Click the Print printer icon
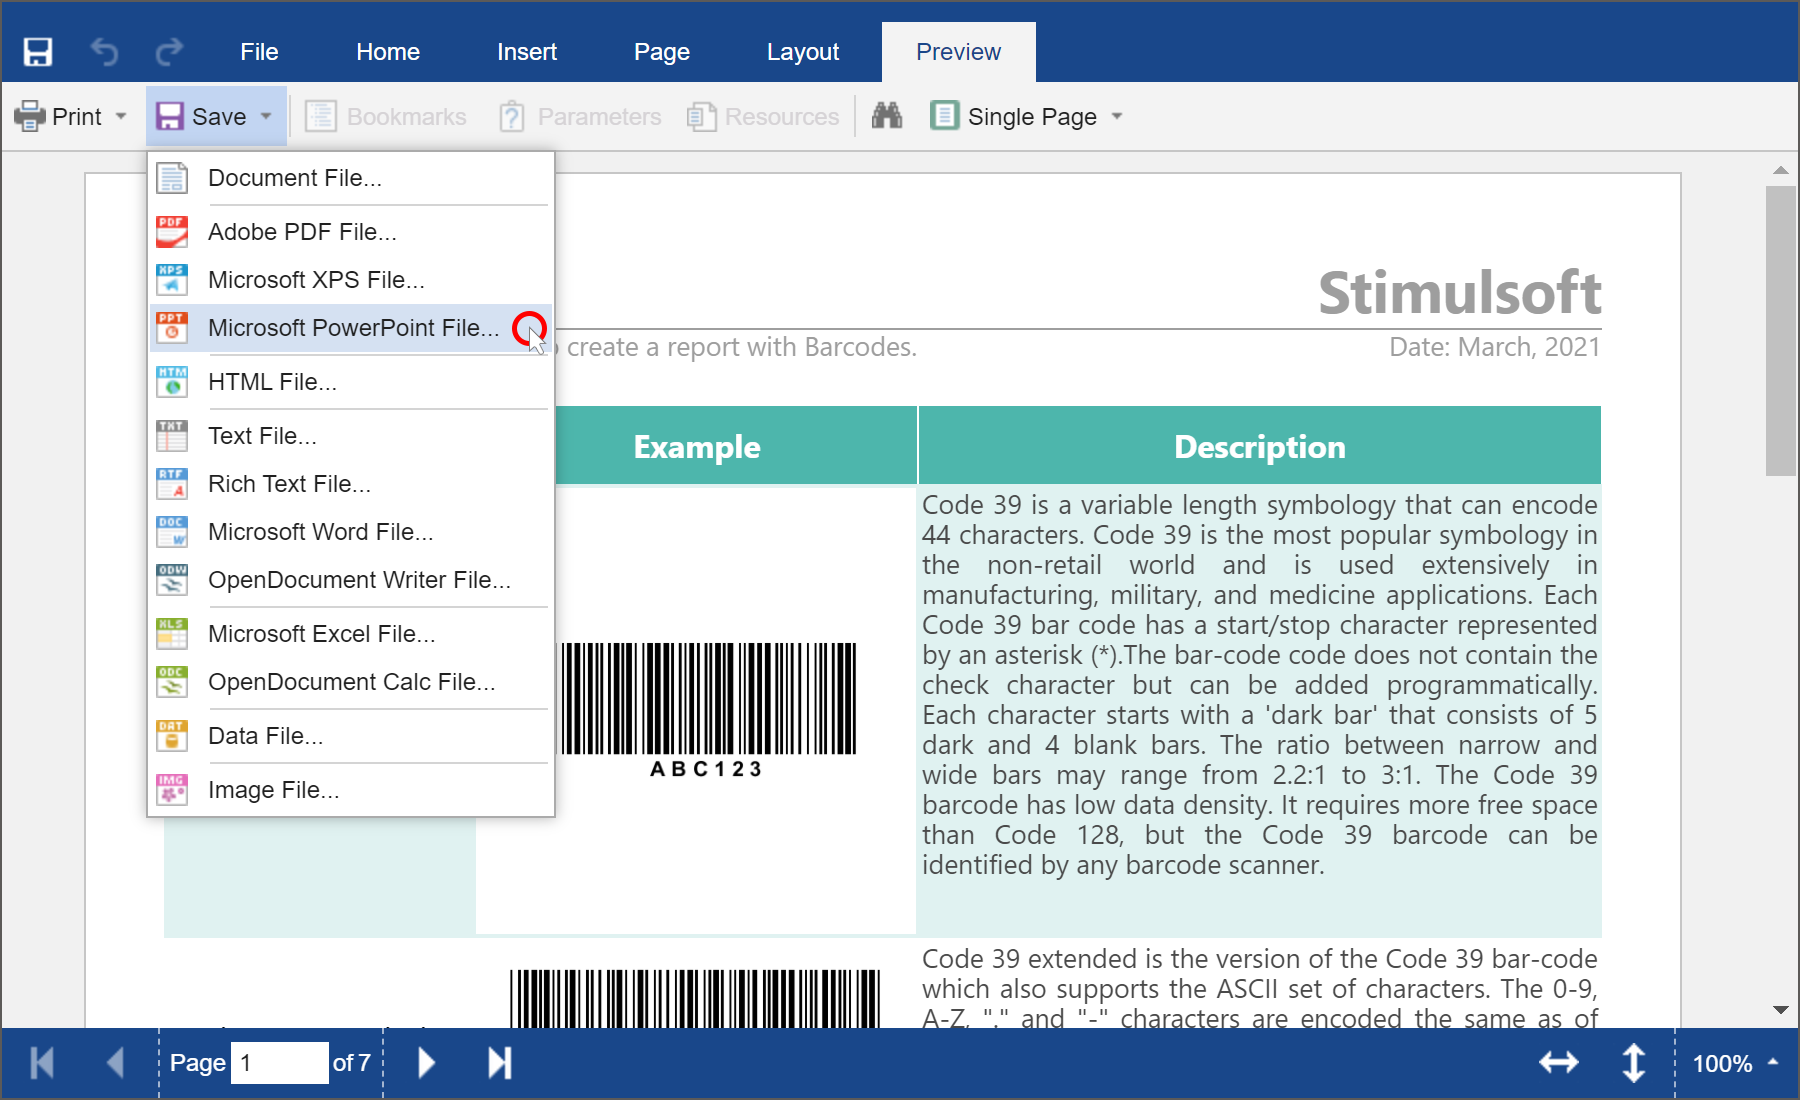Screen dimensions: 1800x1100 30,116
